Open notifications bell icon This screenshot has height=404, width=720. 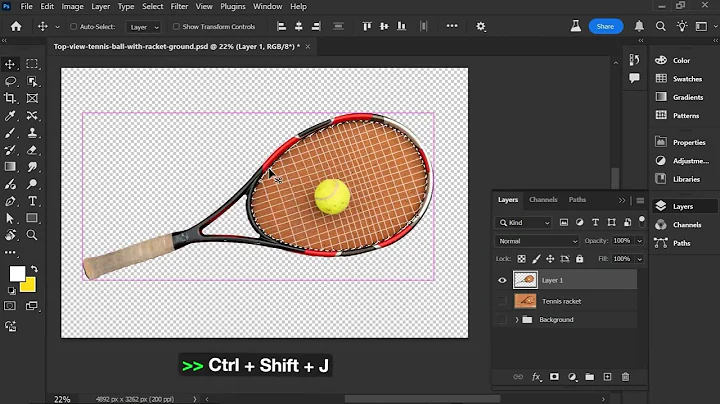click(639, 26)
